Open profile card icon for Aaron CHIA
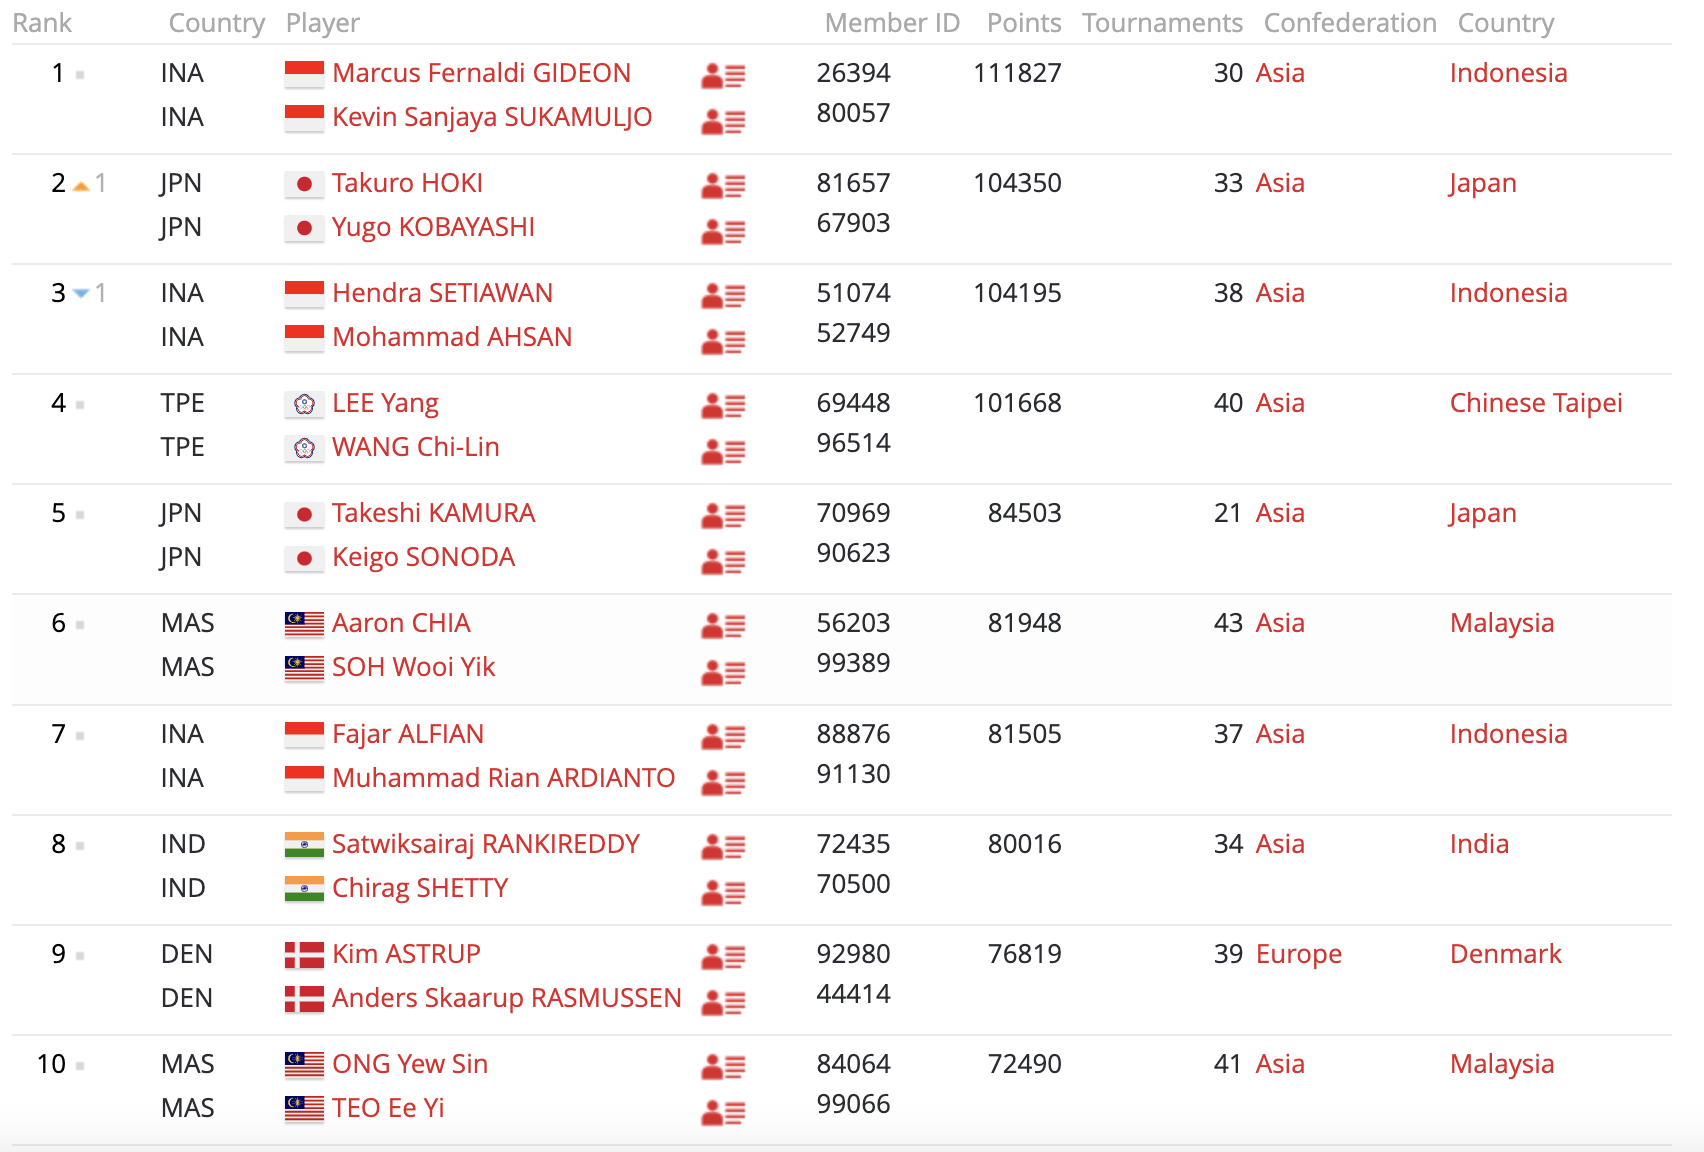The width and height of the screenshot is (1704, 1152). coord(723,625)
